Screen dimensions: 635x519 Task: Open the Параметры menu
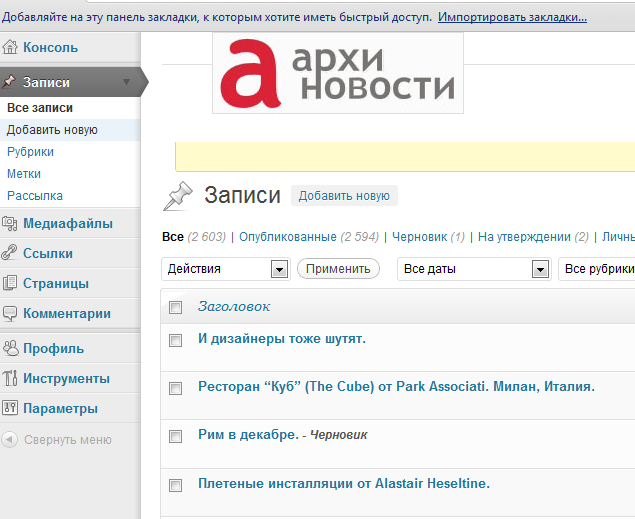click(x=60, y=408)
